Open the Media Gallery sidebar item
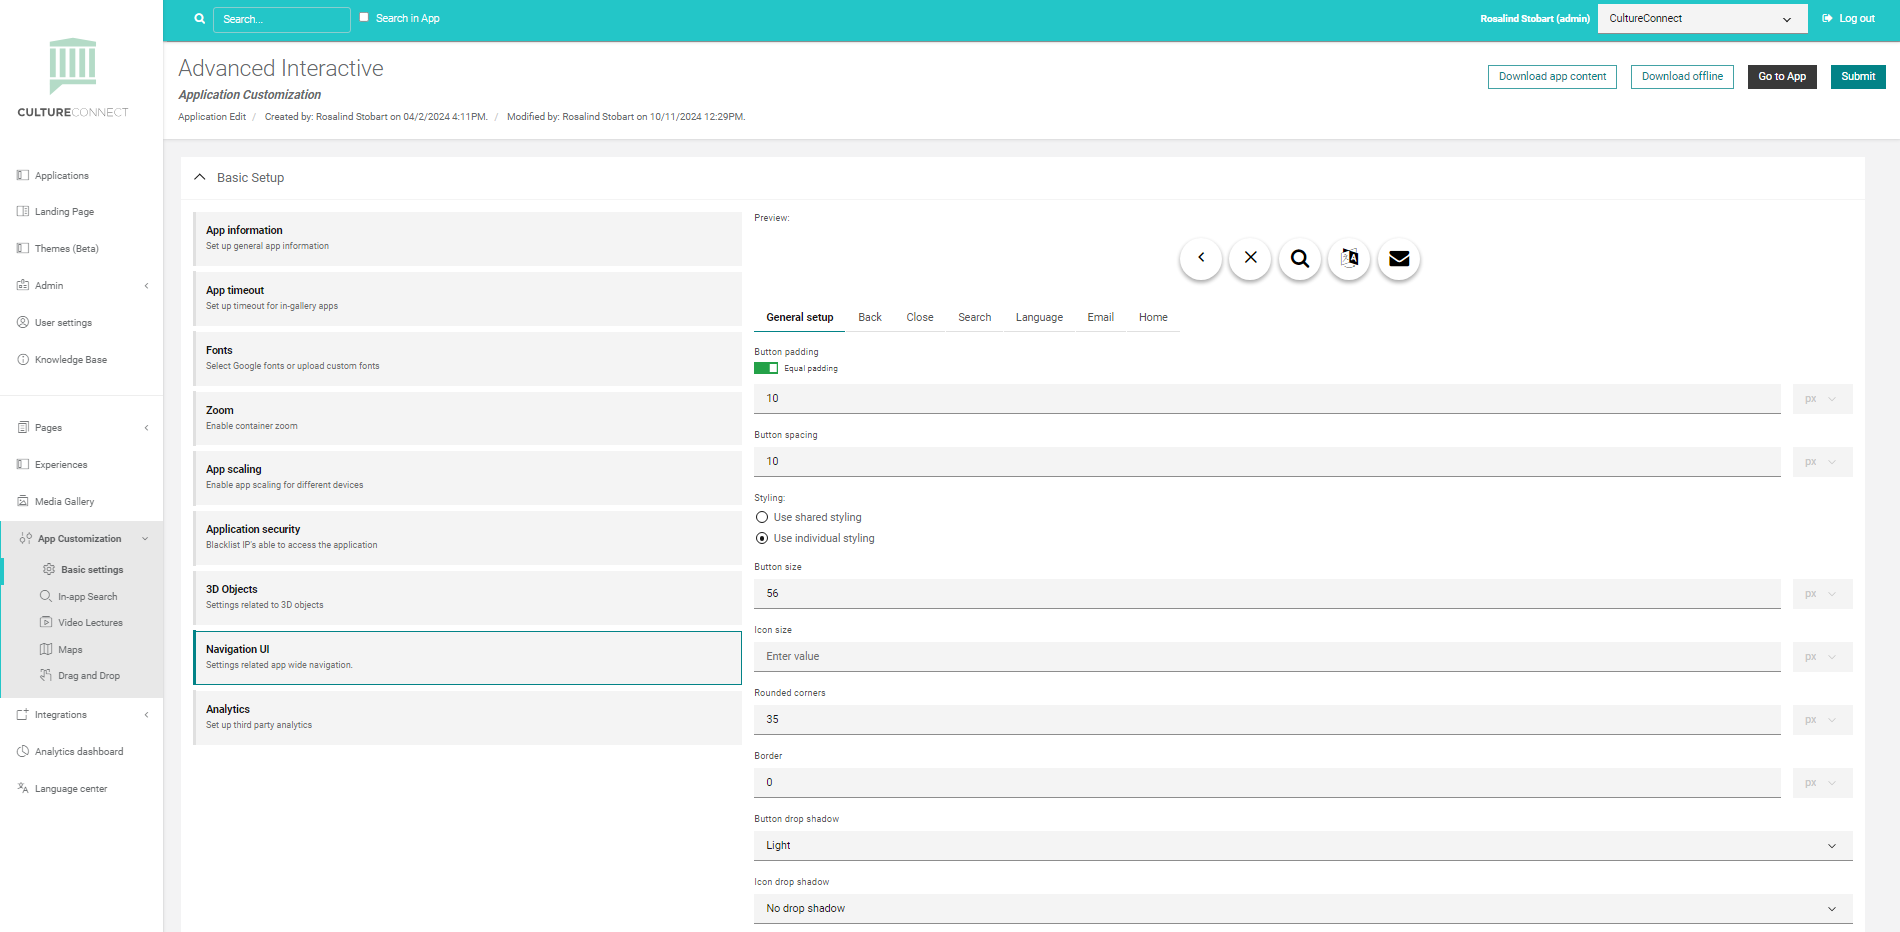Image resolution: width=1900 pixels, height=932 pixels. pos(65,502)
